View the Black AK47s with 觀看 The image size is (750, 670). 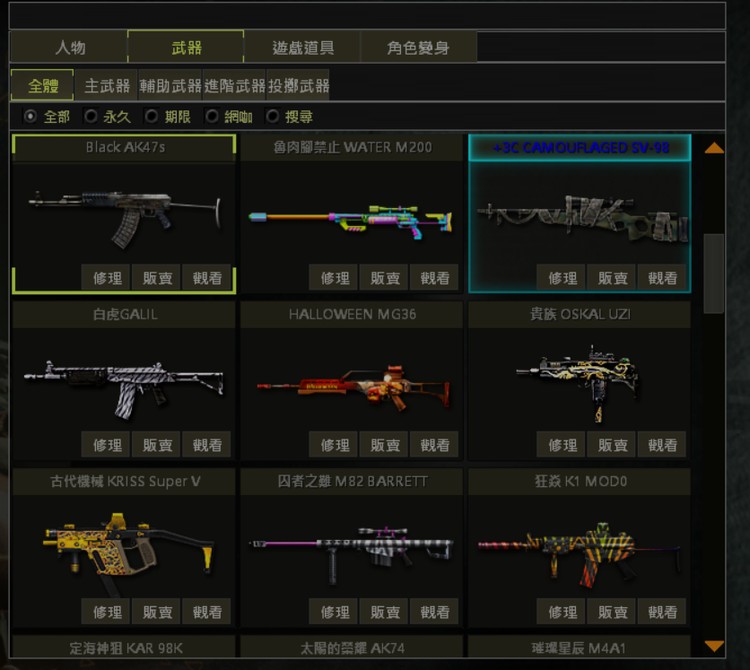point(207,277)
